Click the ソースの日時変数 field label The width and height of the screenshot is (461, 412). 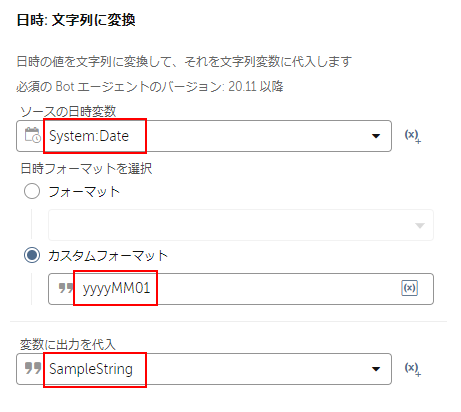tap(68, 111)
